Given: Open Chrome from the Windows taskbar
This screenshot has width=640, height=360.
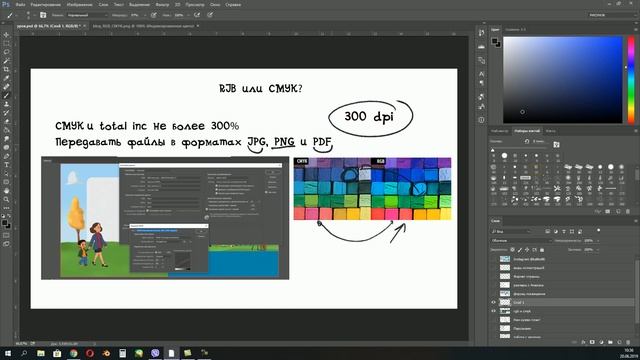Looking at the screenshot, I should point(73,353).
